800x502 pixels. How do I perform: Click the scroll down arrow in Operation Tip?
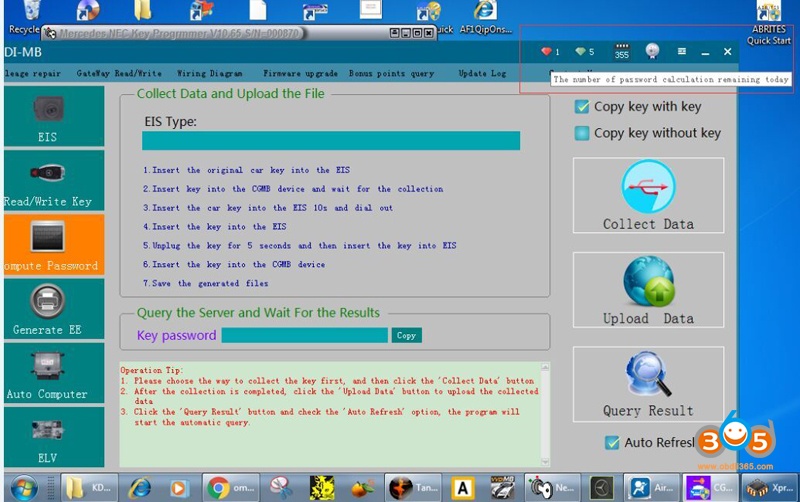pos(545,462)
